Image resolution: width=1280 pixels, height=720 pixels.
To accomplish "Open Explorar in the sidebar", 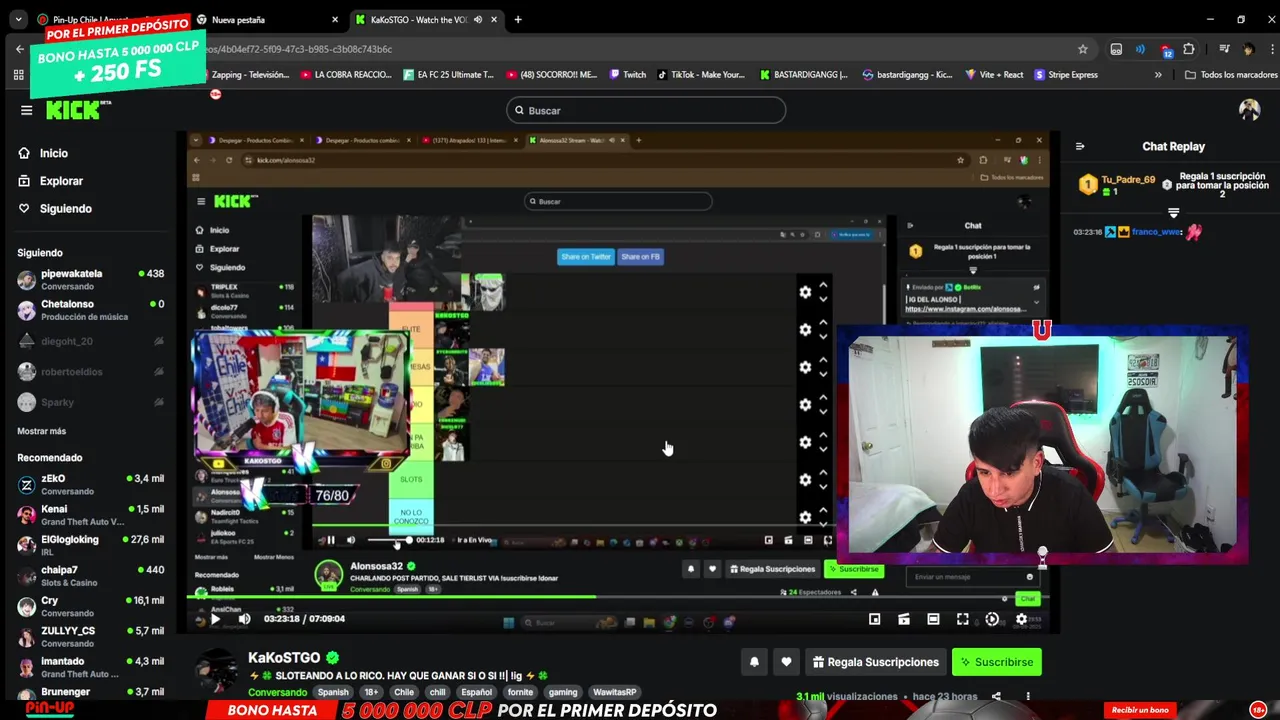I will pyautogui.click(x=50, y=181).
